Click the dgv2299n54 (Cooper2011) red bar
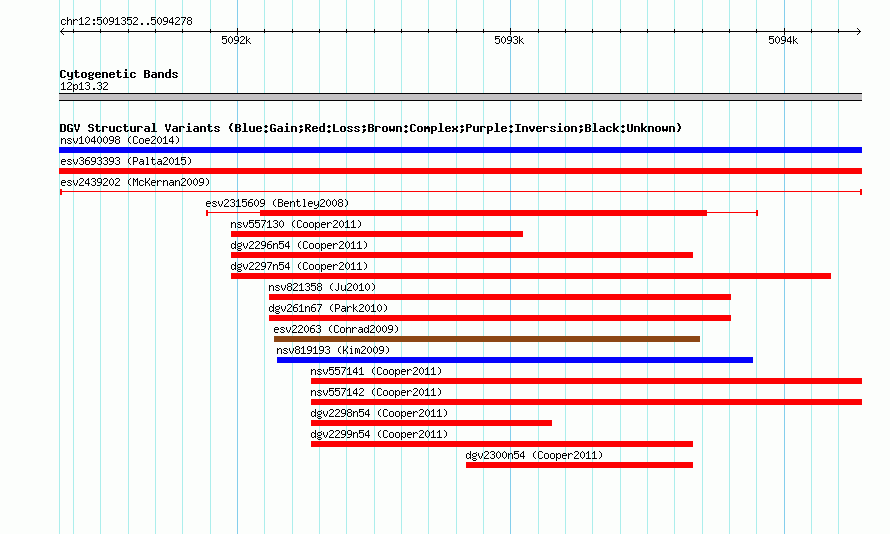The image size is (890, 534). pyautogui.click(x=502, y=444)
